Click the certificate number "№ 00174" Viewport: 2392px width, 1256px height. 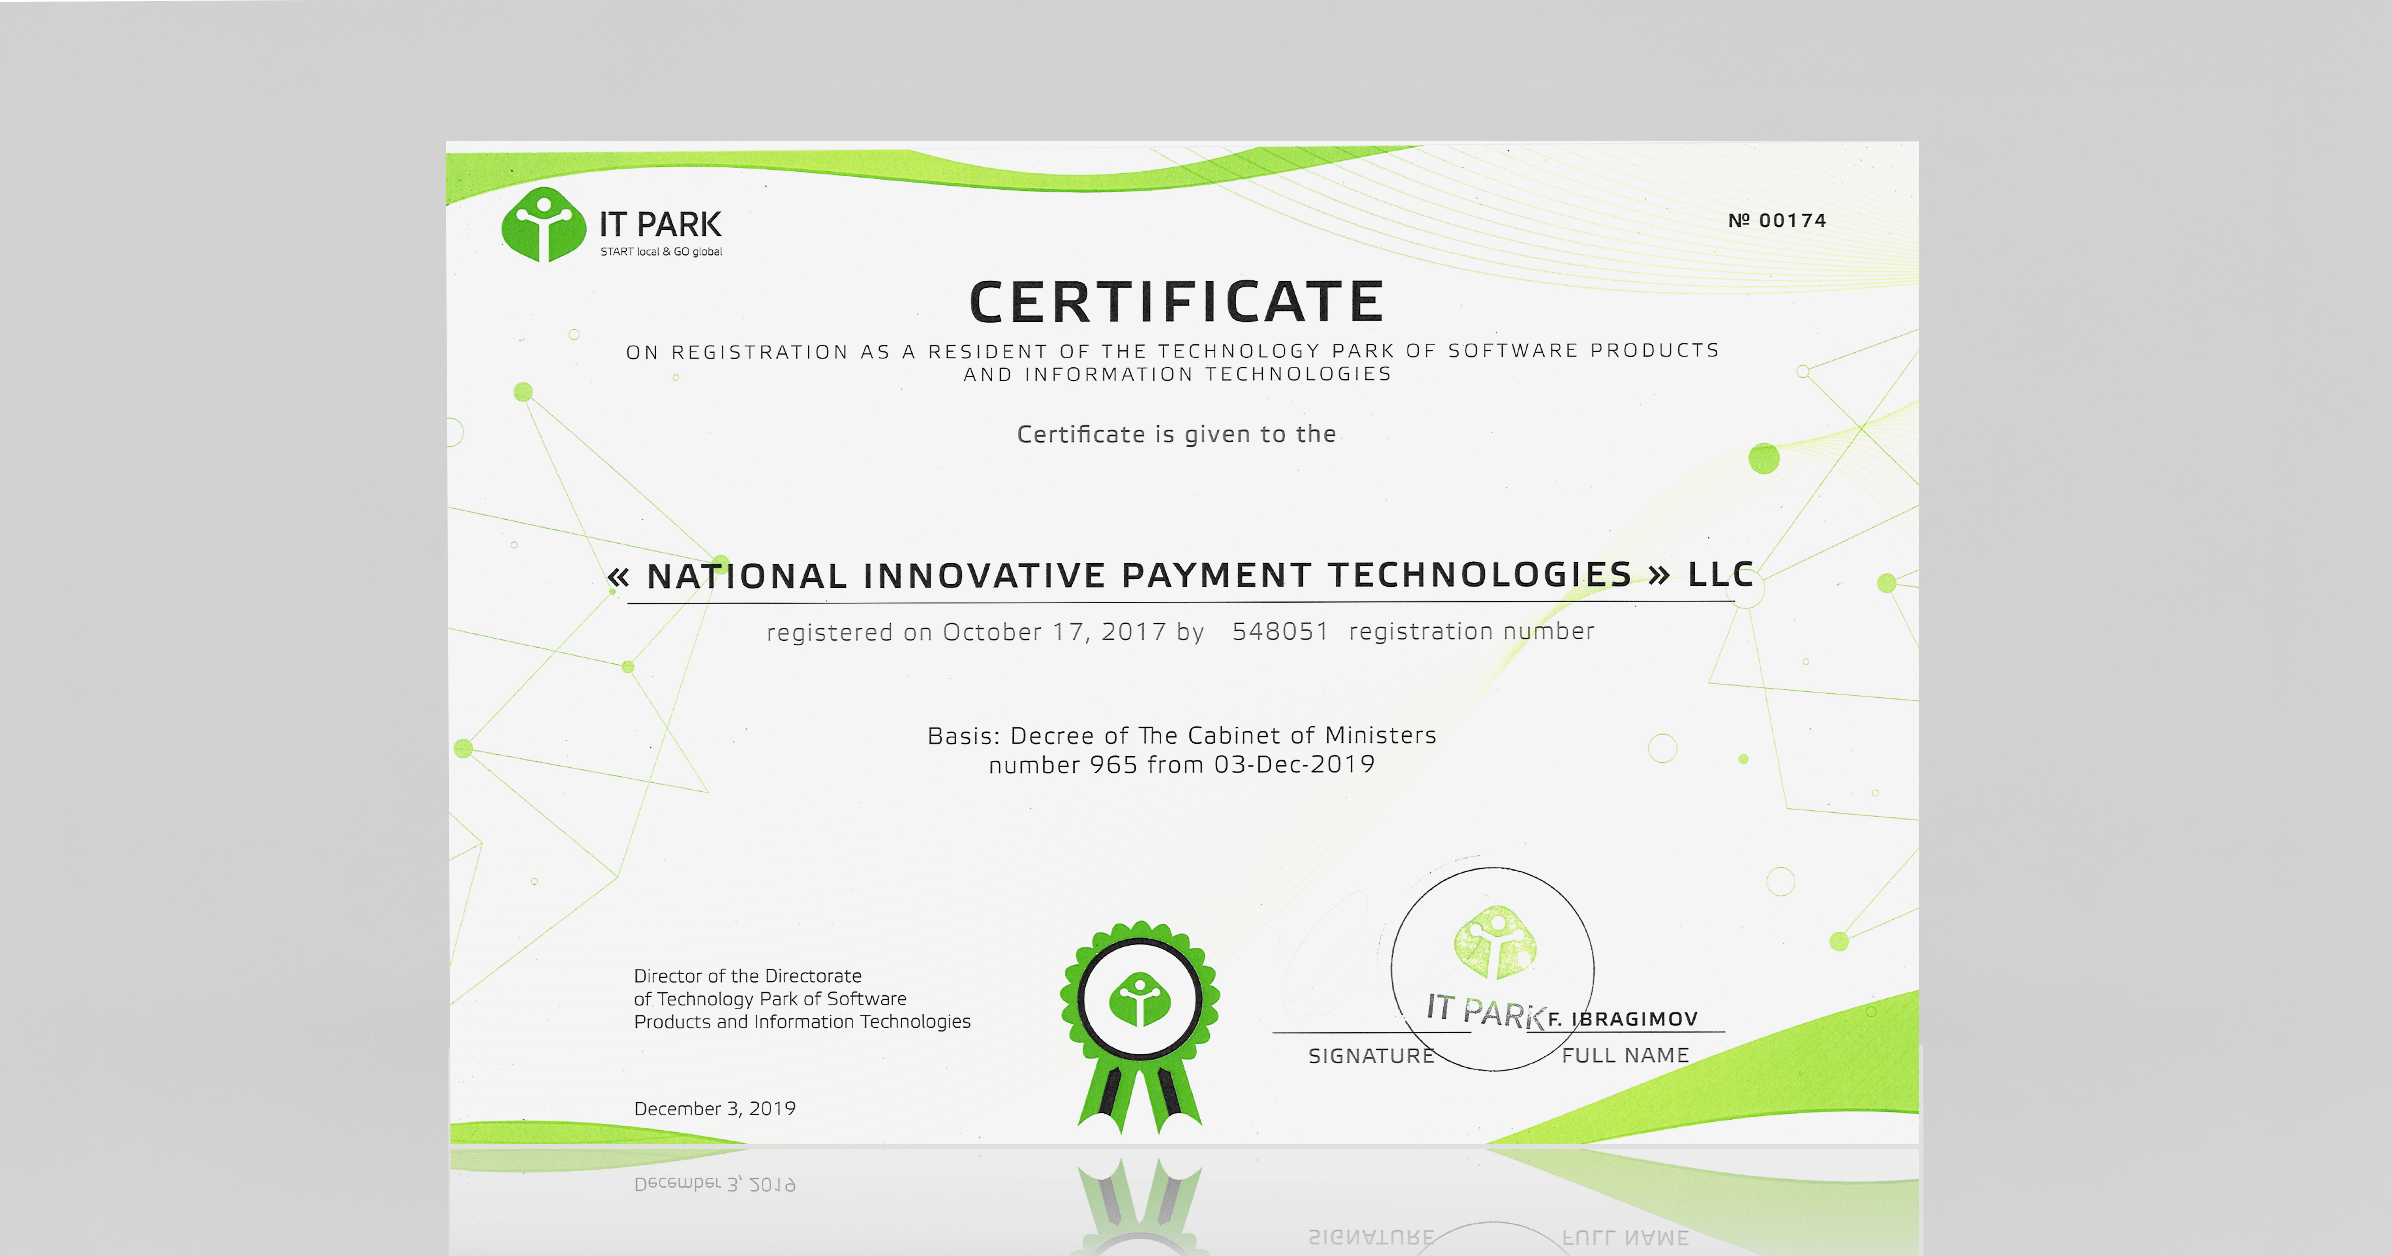1777,220
